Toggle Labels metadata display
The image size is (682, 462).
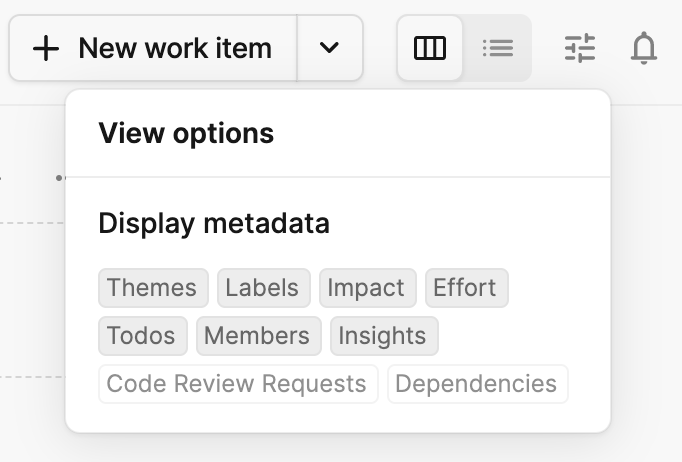(x=264, y=288)
